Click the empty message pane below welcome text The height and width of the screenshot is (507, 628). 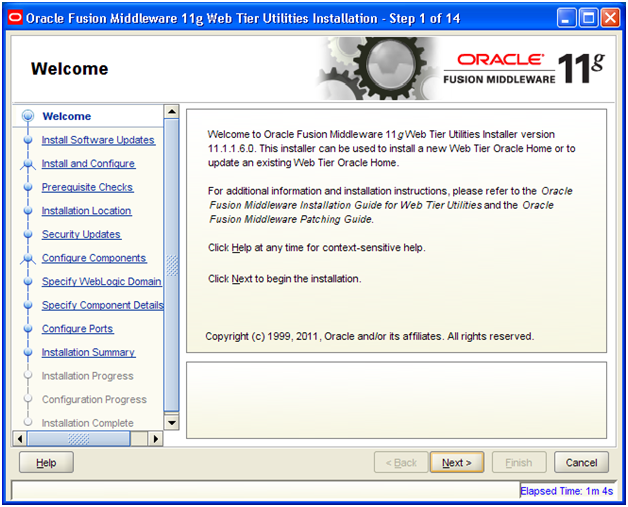point(397,400)
